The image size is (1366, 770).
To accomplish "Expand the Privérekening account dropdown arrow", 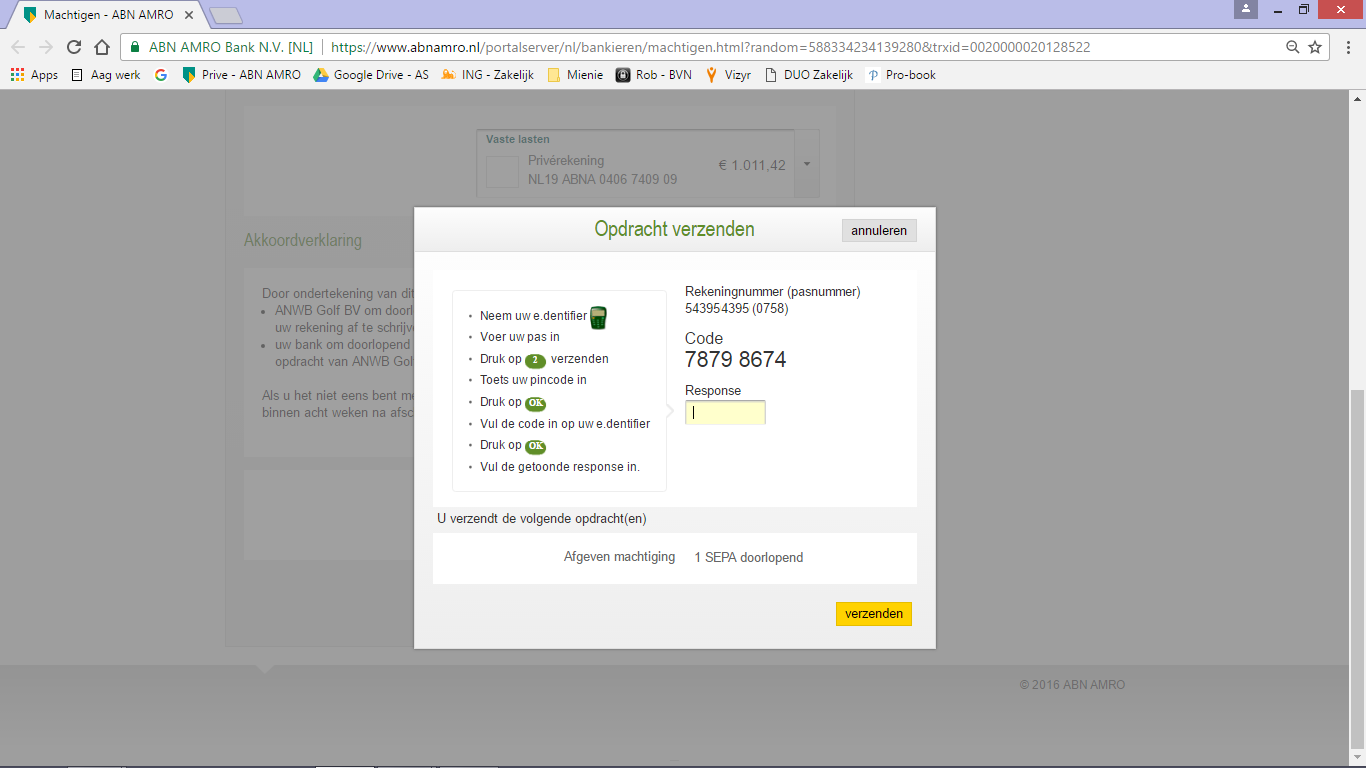I will coord(806,165).
